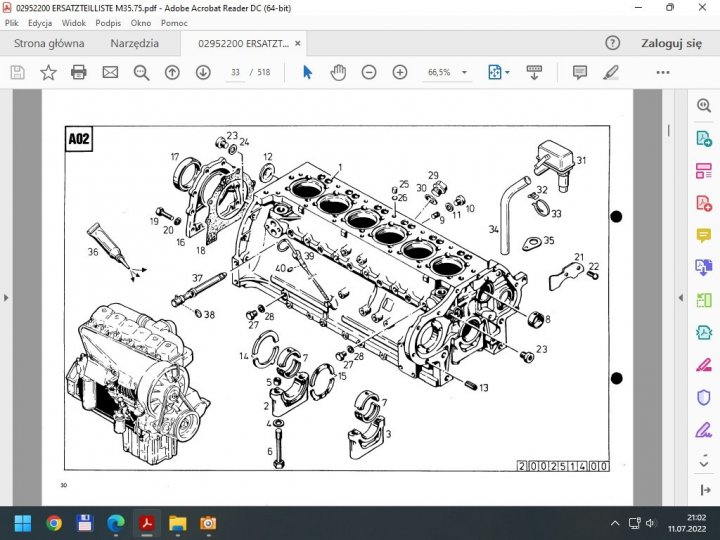The width and height of the screenshot is (720, 540).
Task: Click the zoom in plus button
Action: click(x=400, y=72)
